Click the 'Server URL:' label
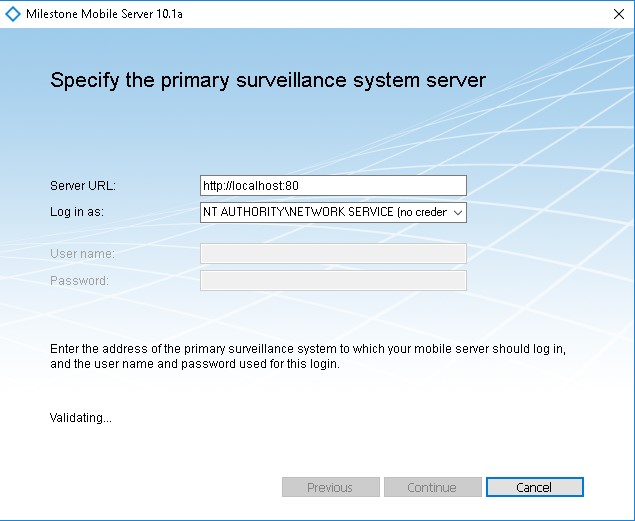 (83, 185)
